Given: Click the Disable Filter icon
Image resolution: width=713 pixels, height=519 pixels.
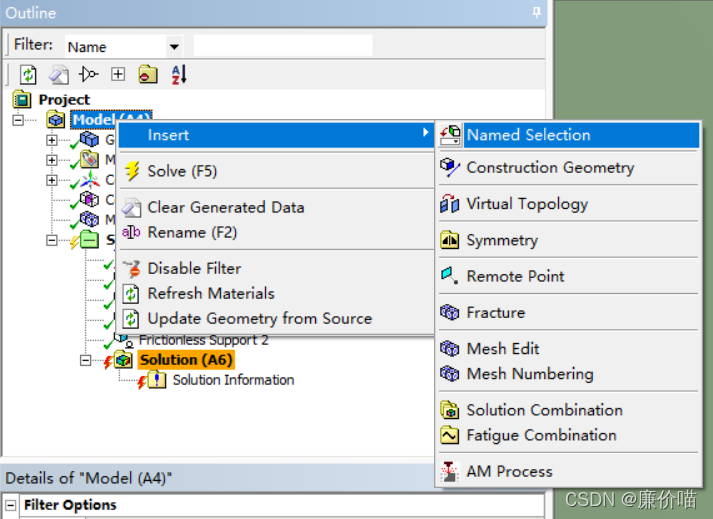Looking at the screenshot, I should click(132, 268).
